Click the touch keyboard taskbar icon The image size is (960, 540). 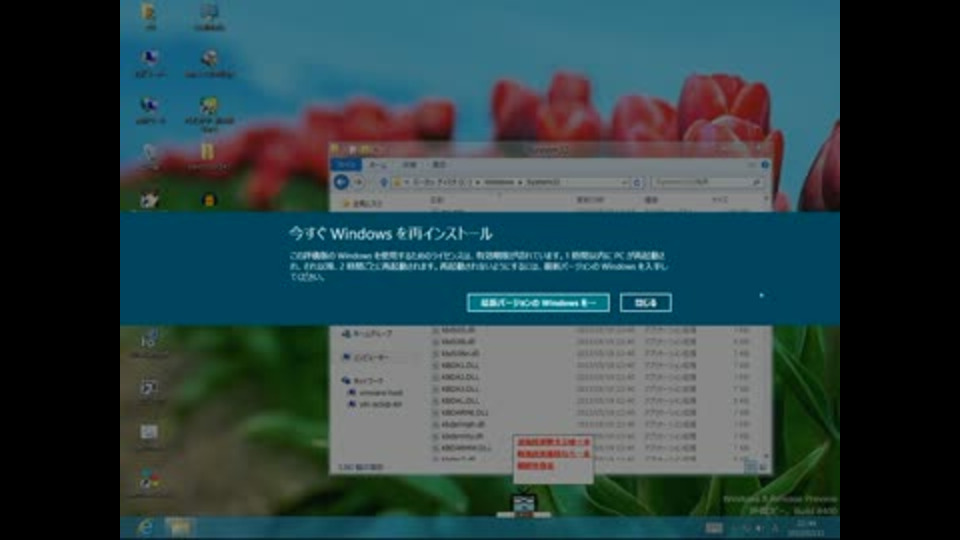click(x=714, y=527)
